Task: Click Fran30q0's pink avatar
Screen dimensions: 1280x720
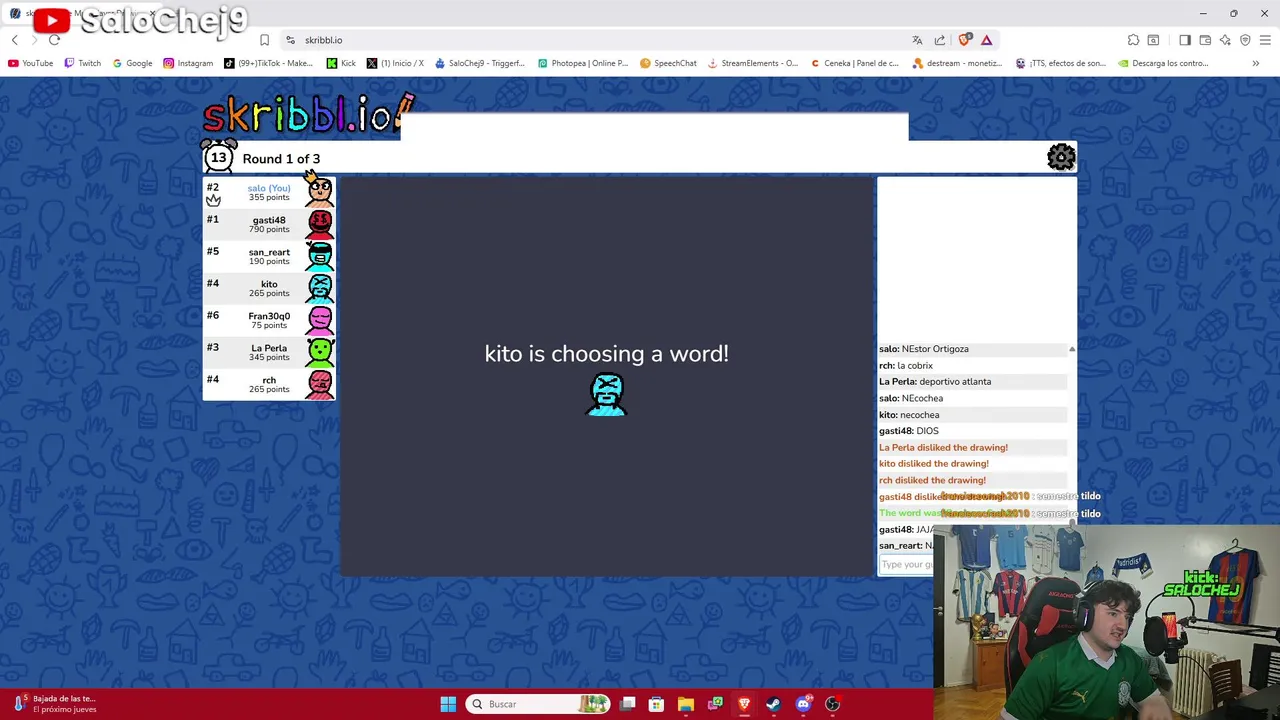Action: point(320,319)
